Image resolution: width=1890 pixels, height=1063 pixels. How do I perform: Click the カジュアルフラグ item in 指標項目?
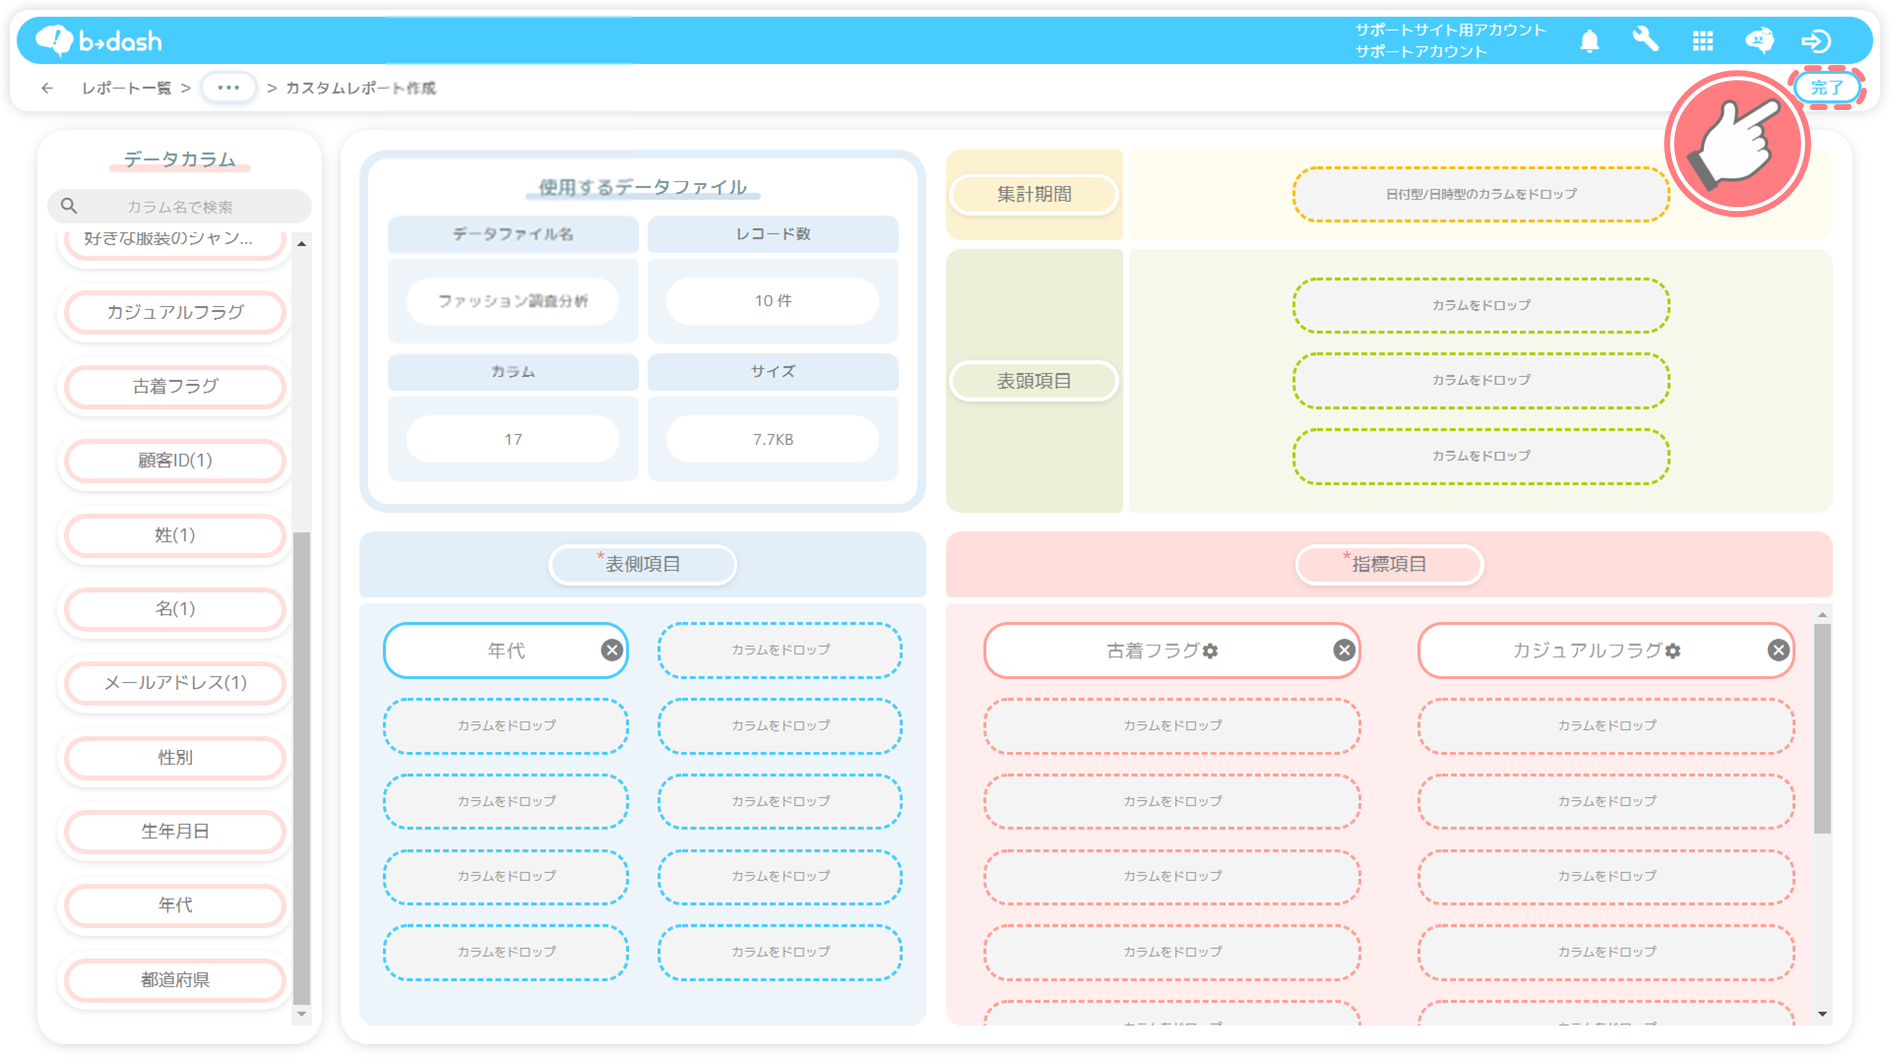1606,650
